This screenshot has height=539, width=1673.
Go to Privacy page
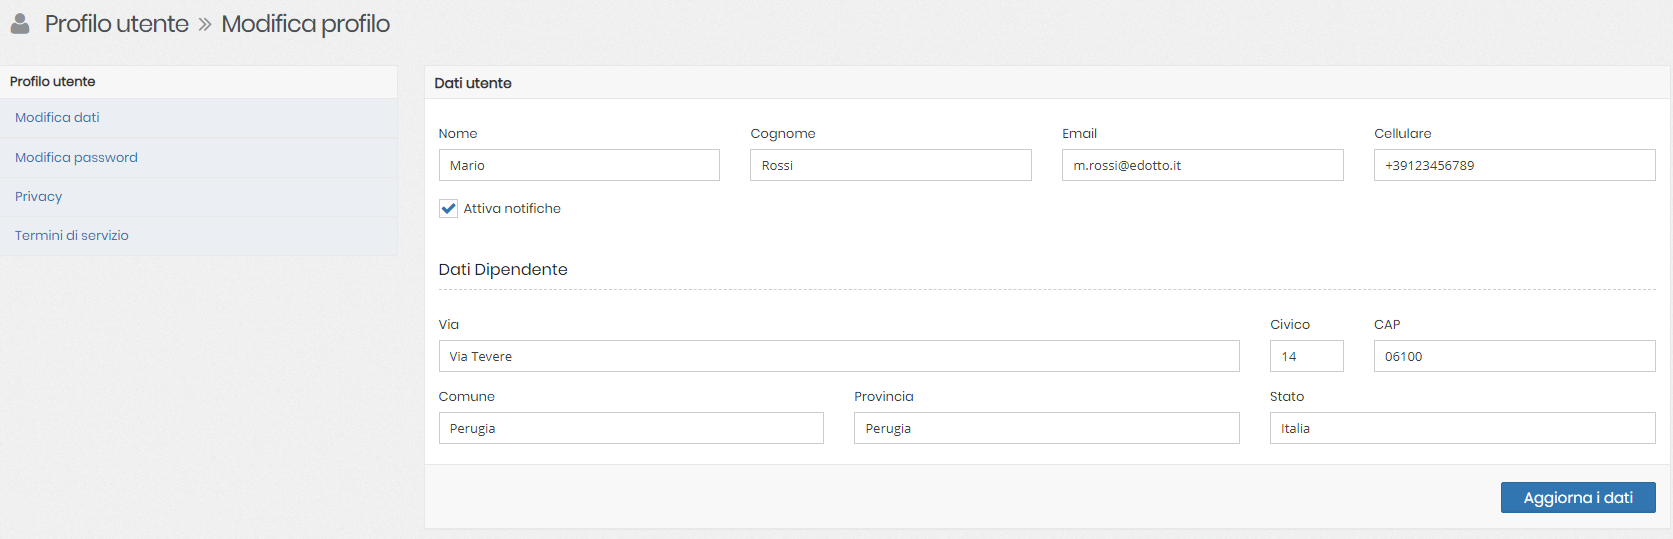coord(38,197)
